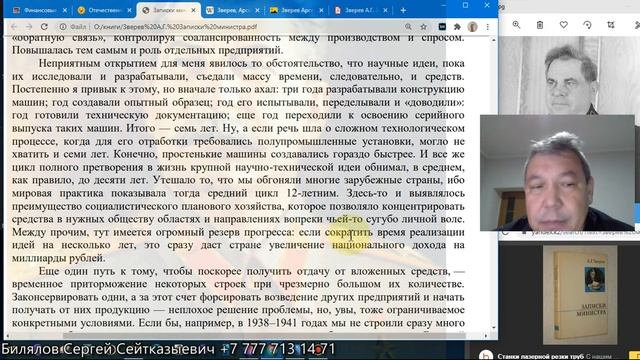The image size is (640, 360).
Task: Click the browser forward arrow
Action: pos(29,27)
